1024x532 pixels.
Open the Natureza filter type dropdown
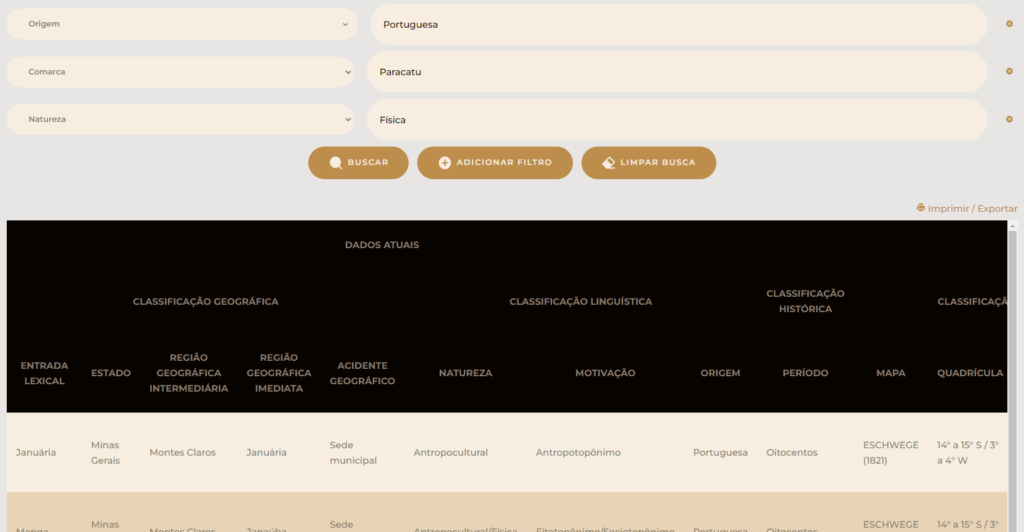coord(182,120)
